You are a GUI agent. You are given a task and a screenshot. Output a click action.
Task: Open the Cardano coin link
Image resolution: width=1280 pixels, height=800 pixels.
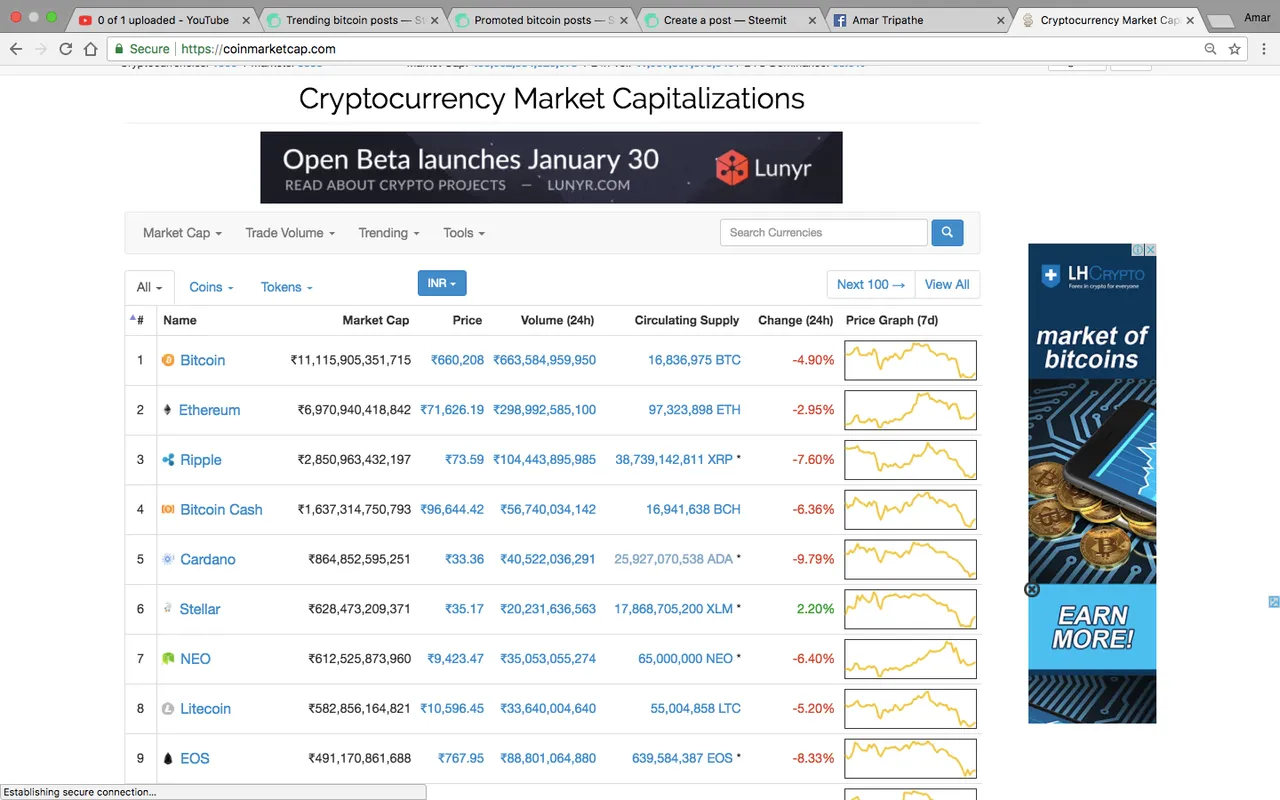tap(208, 559)
